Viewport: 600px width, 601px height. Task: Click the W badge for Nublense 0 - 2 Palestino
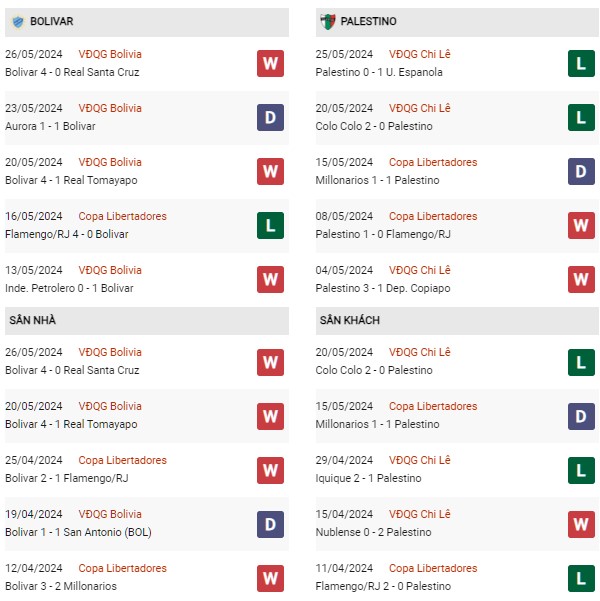click(581, 525)
